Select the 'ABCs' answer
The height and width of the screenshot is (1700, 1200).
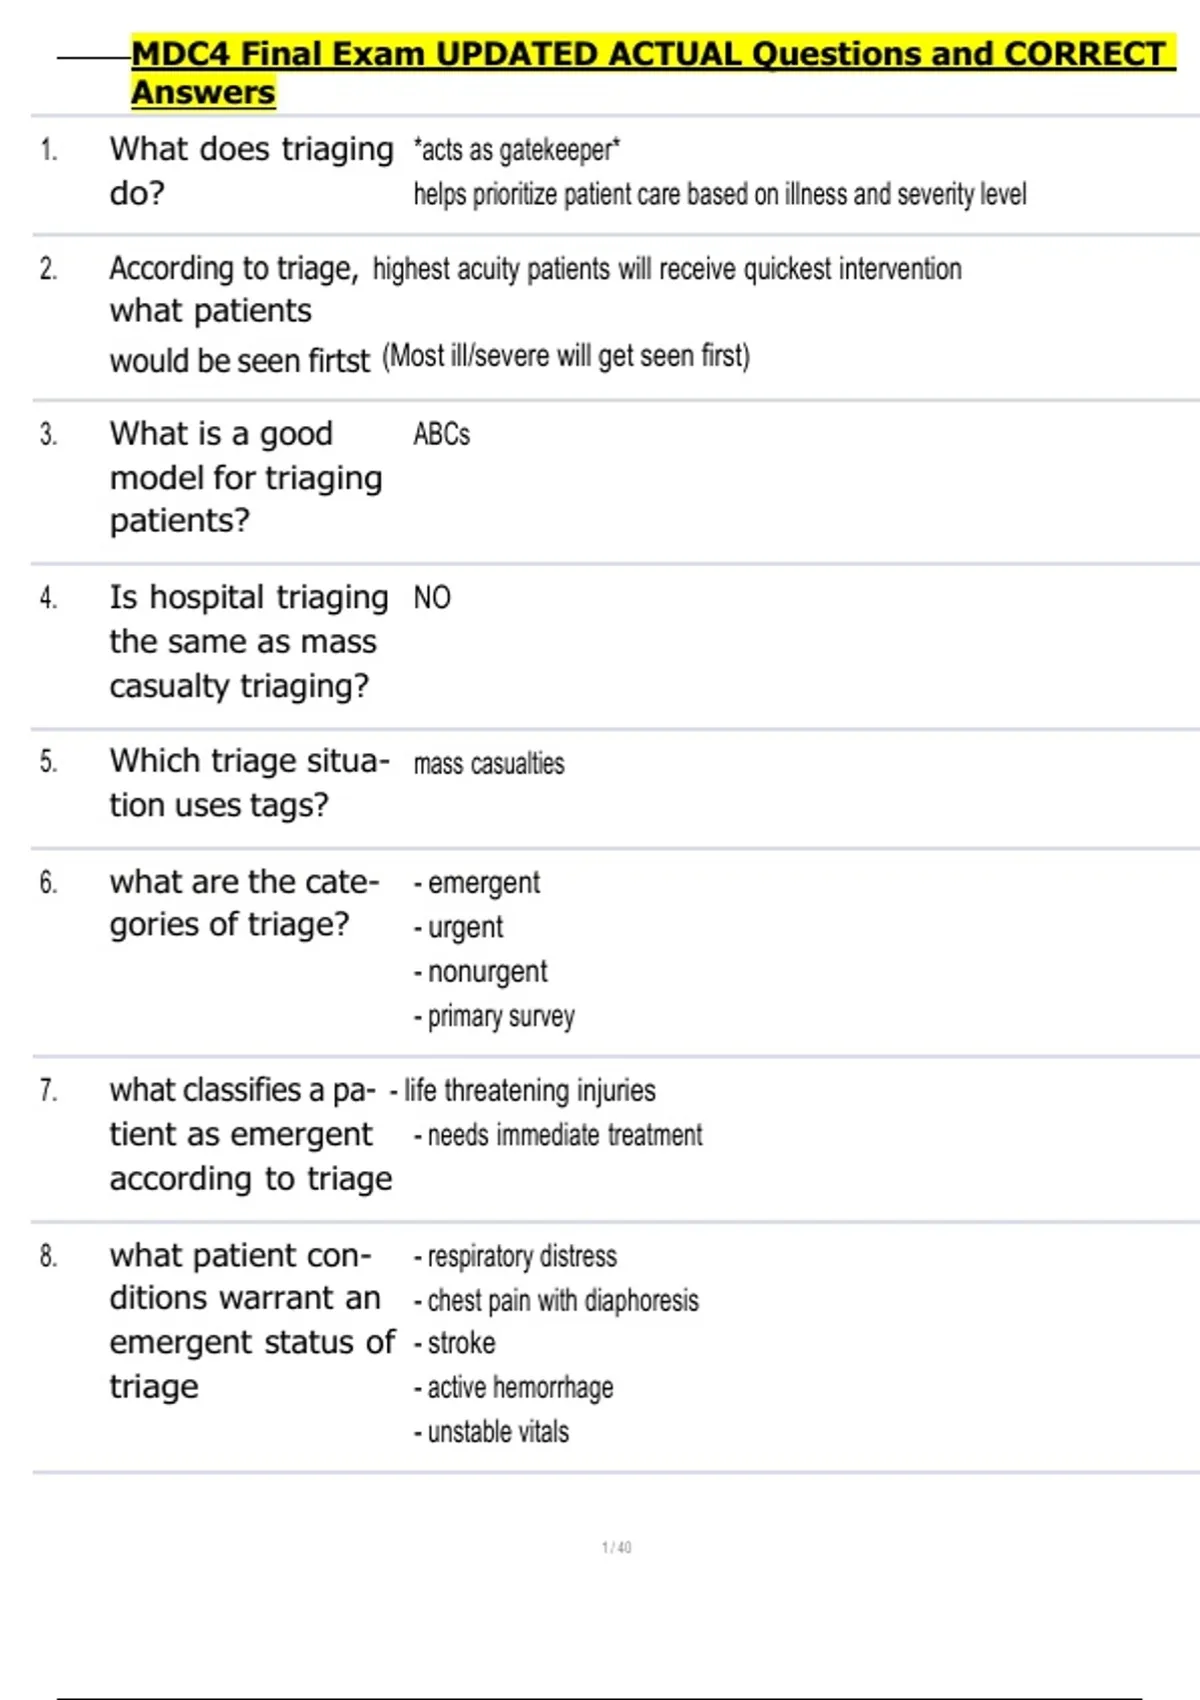click(441, 434)
